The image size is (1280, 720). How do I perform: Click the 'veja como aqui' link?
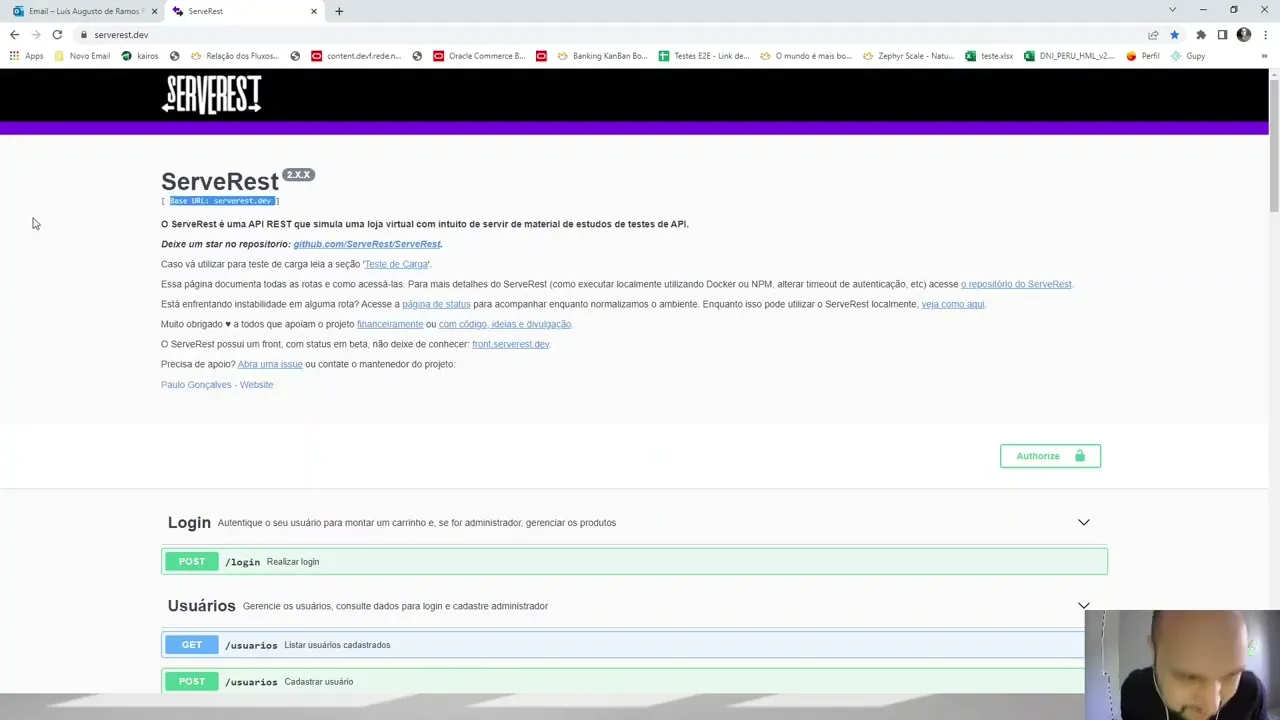953,304
